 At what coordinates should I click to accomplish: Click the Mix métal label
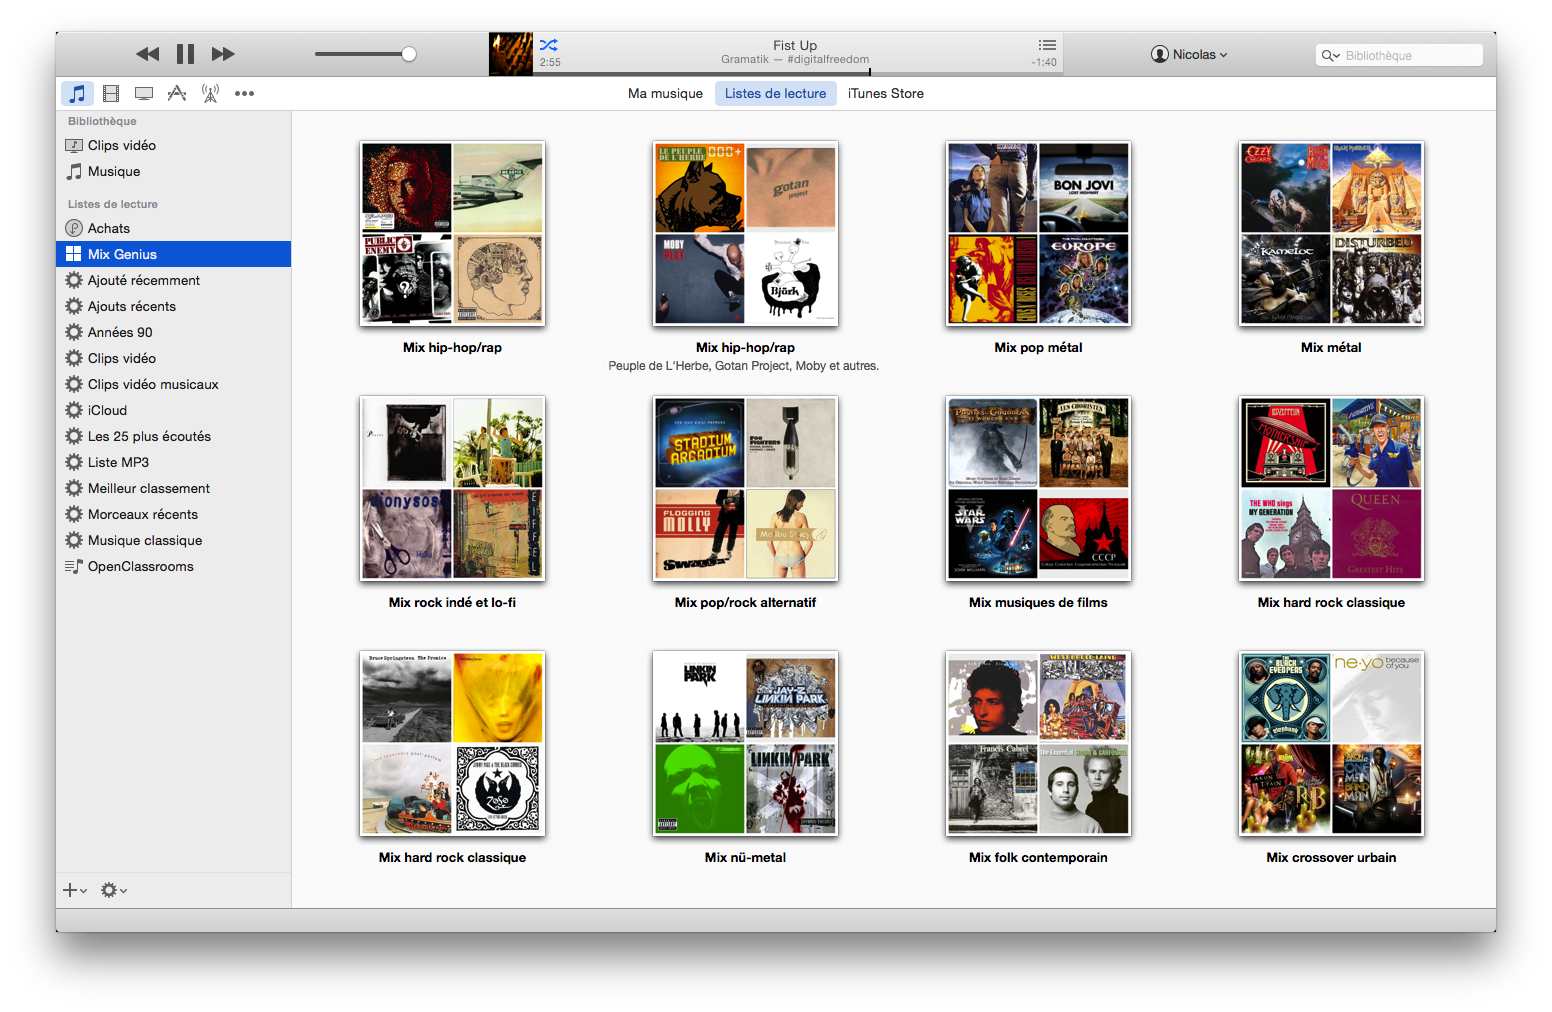[1331, 348]
